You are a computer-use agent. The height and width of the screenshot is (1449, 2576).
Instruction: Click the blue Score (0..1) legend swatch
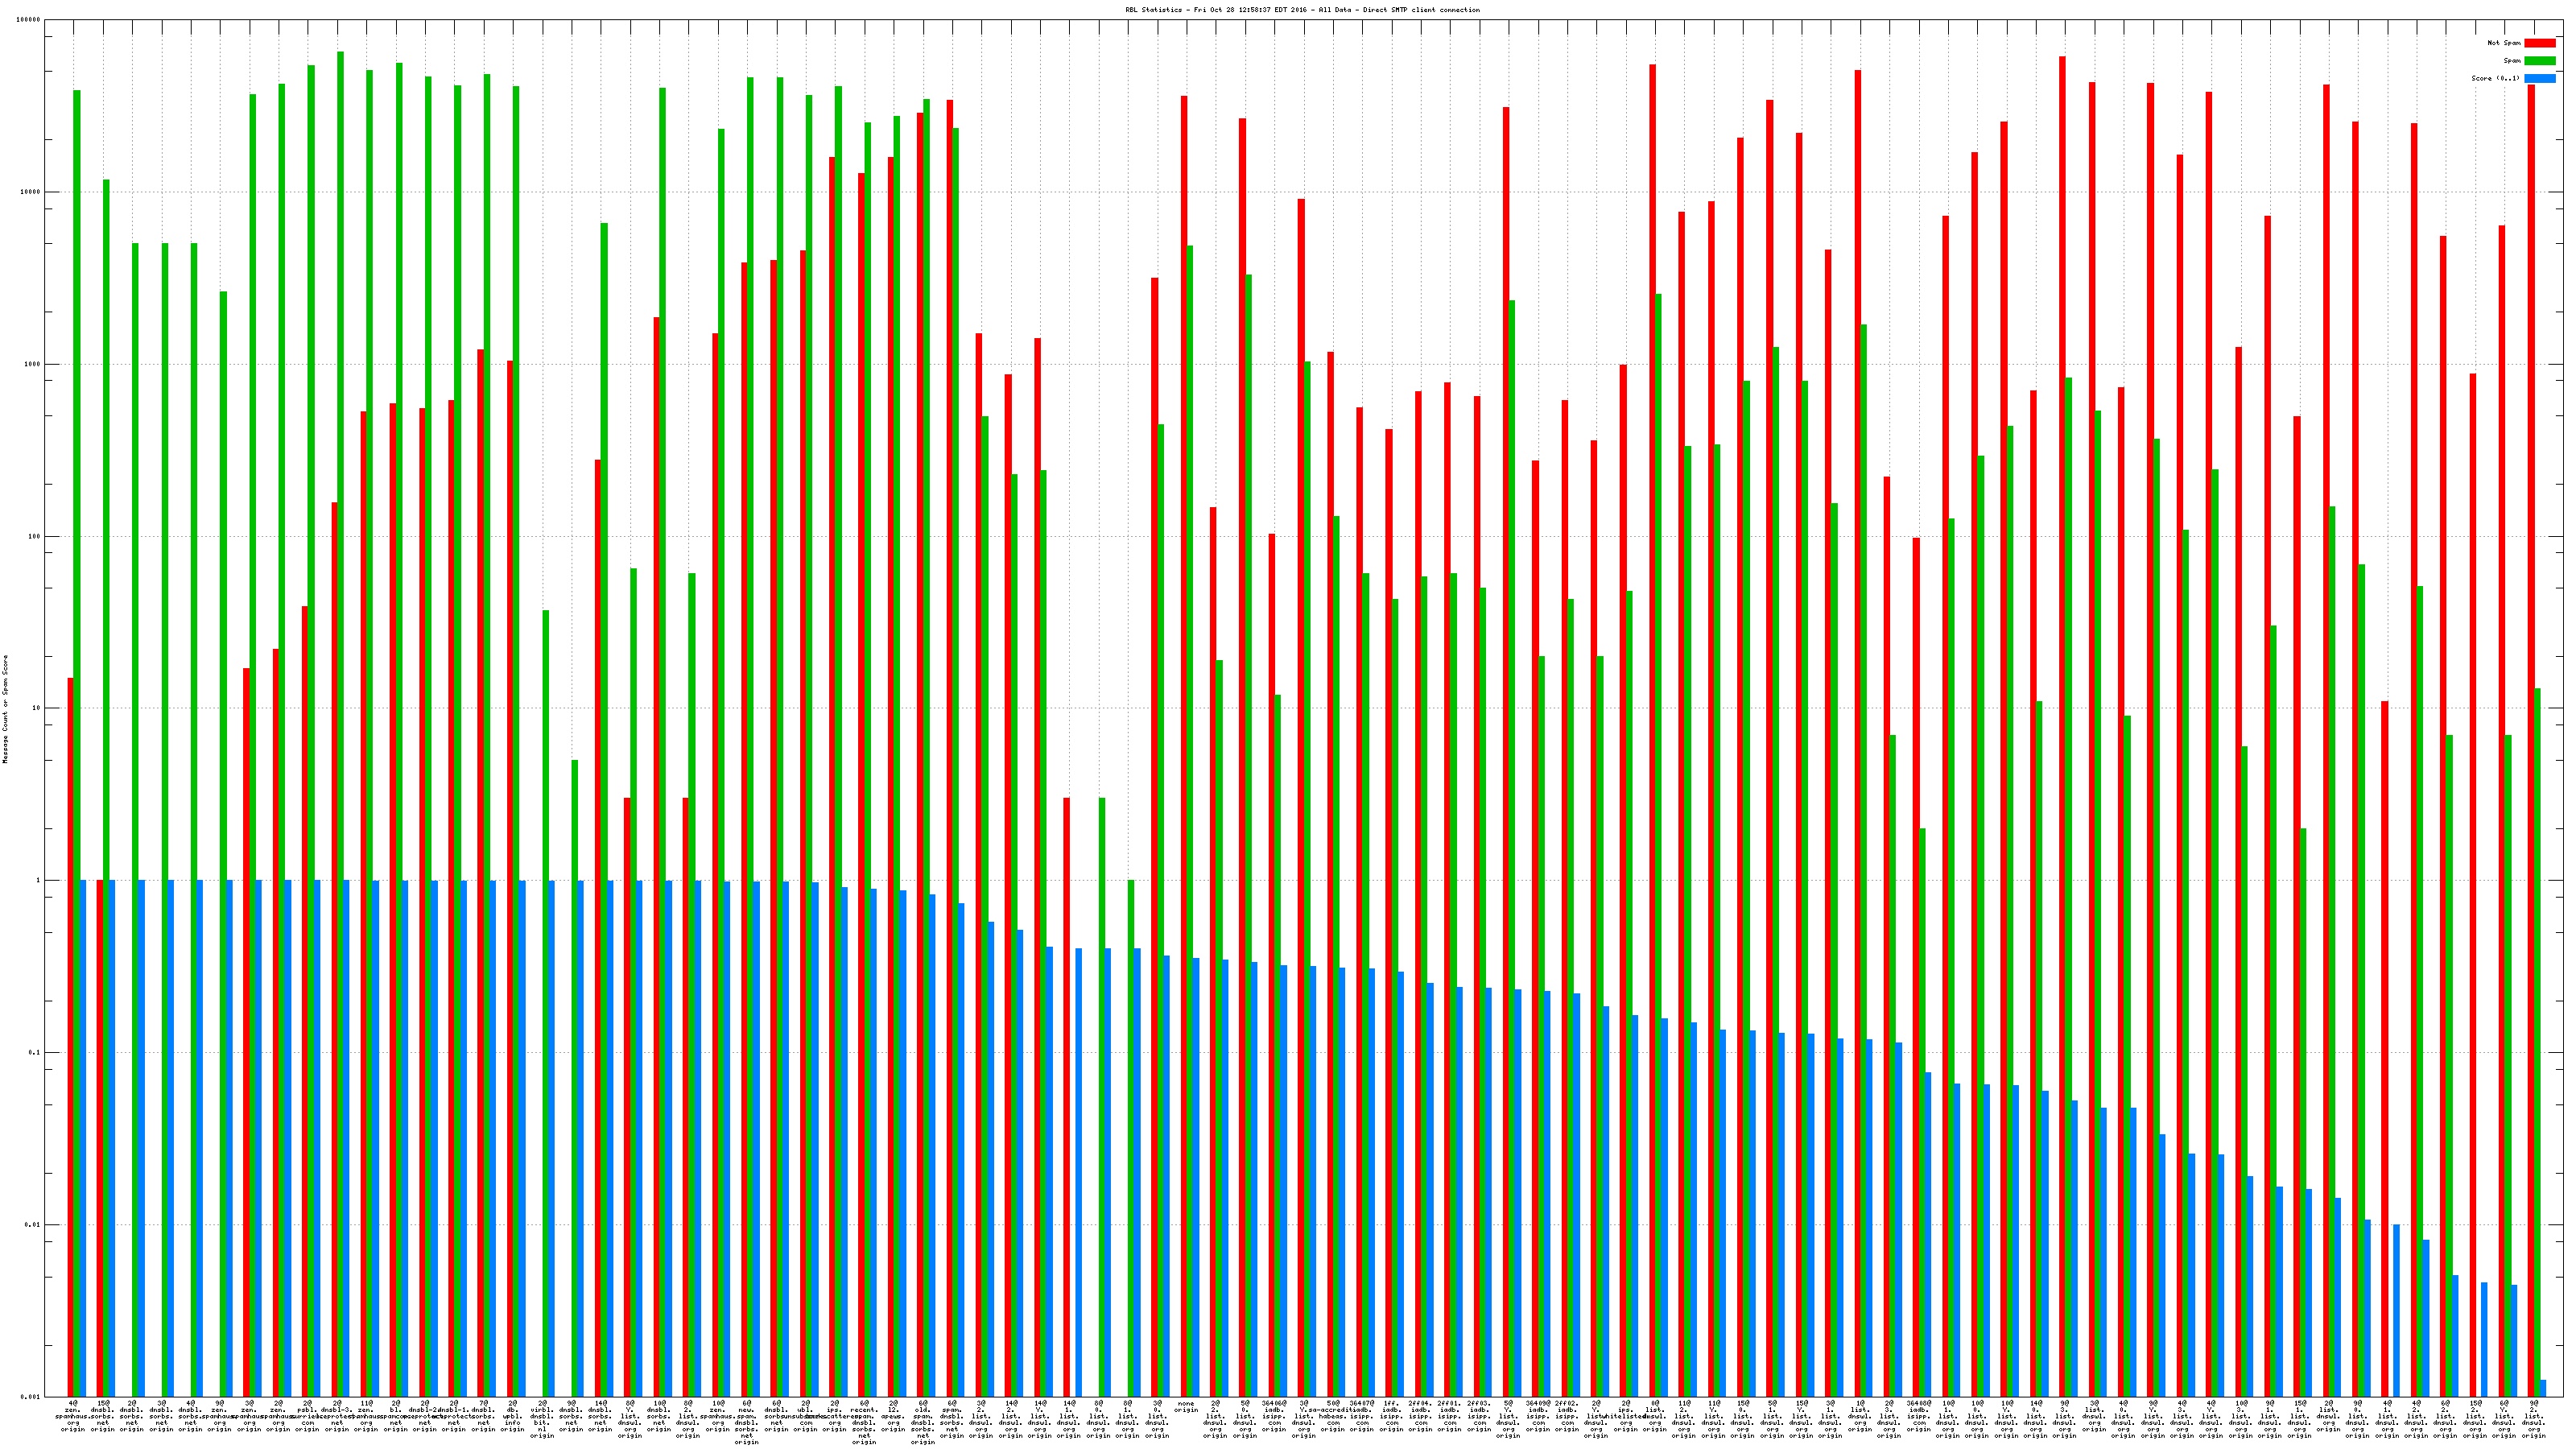[x=2540, y=78]
